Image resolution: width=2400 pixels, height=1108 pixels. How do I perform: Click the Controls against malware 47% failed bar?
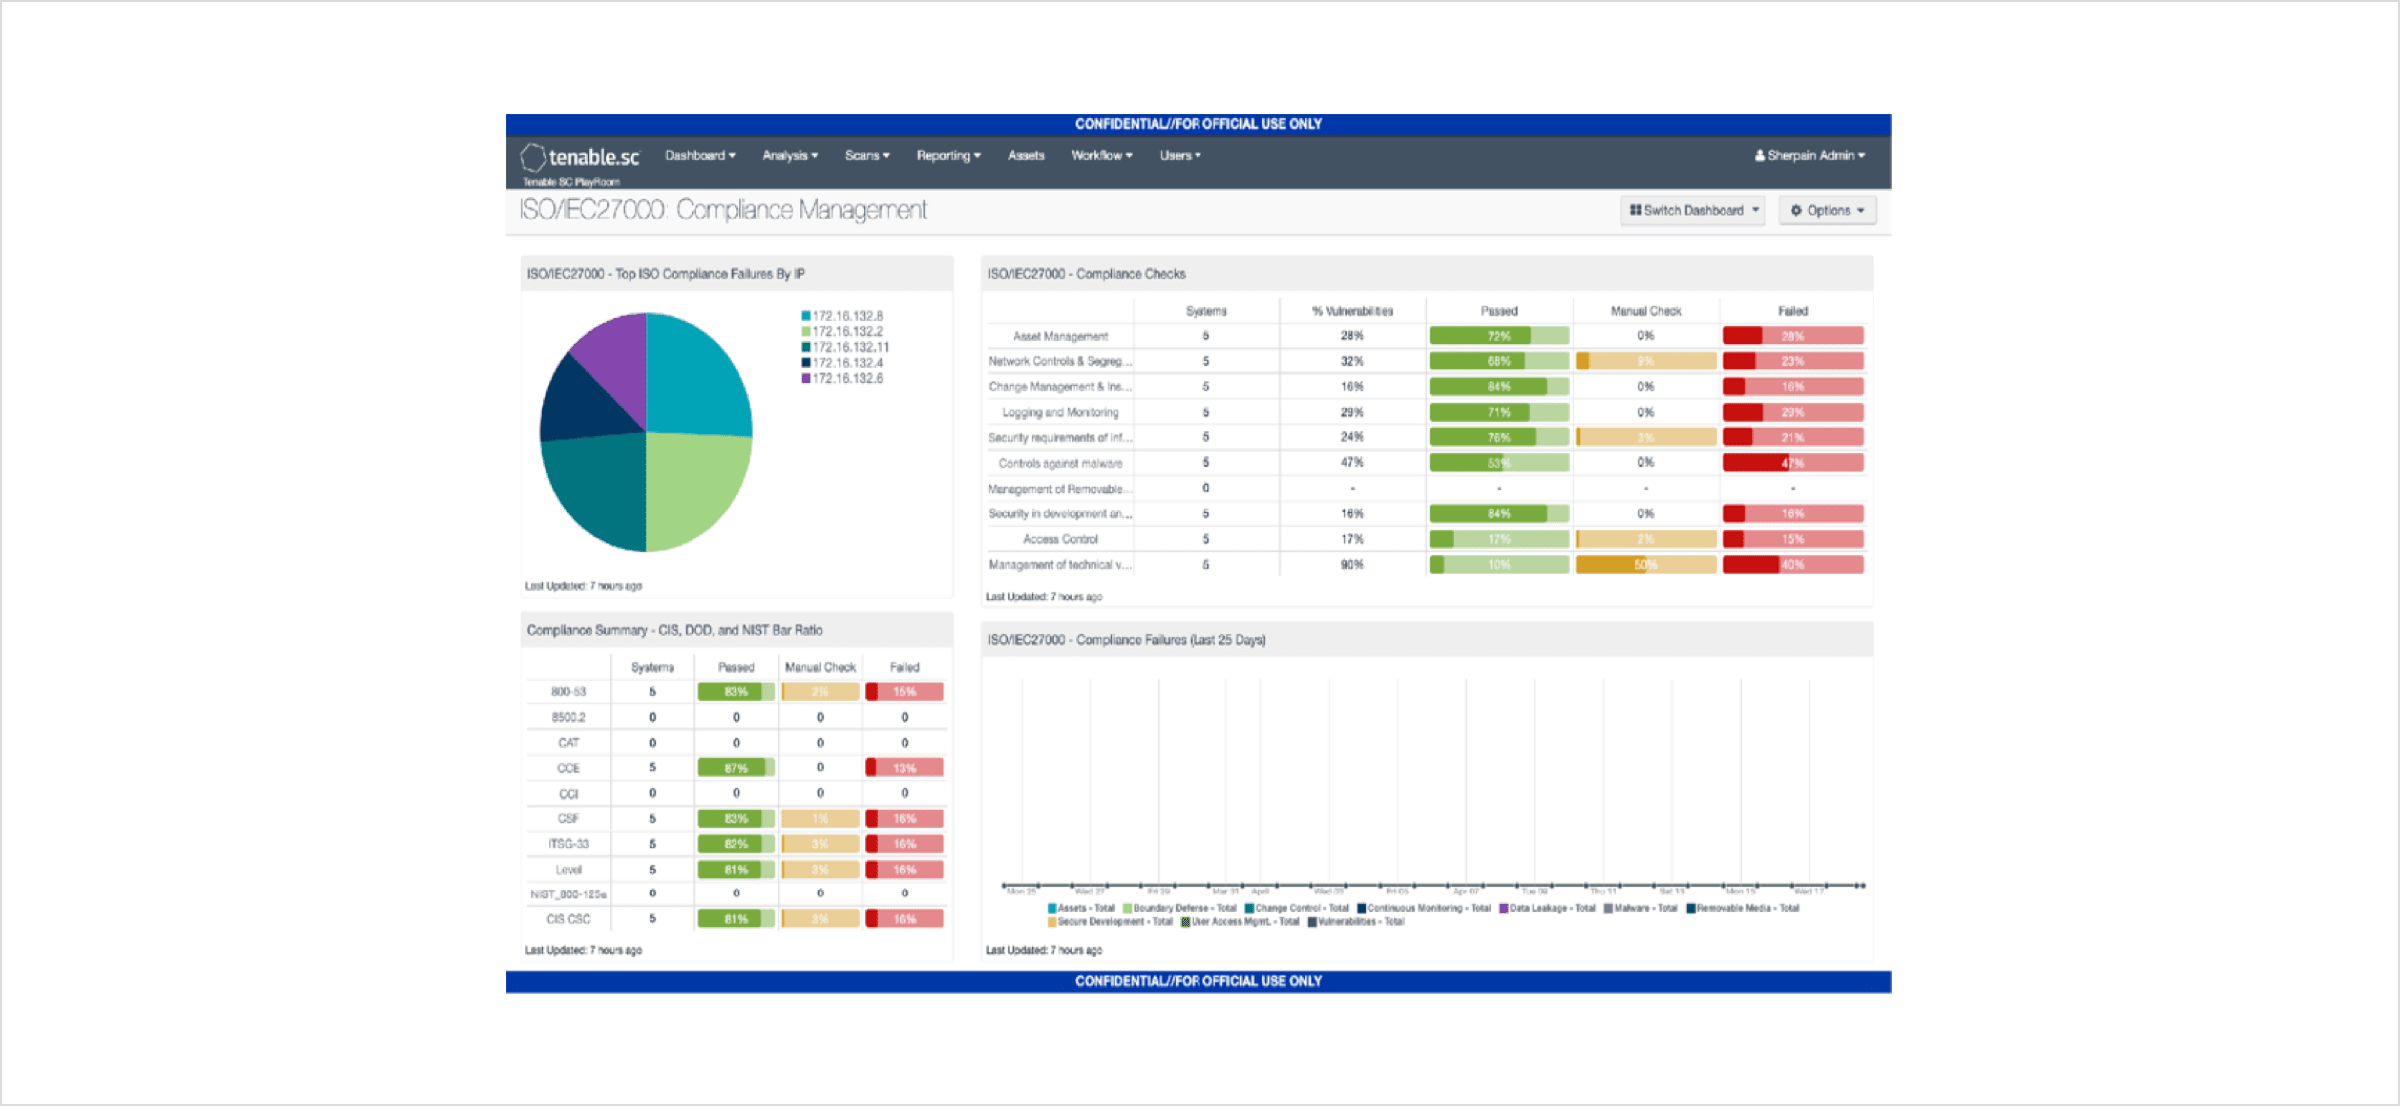point(1792,463)
